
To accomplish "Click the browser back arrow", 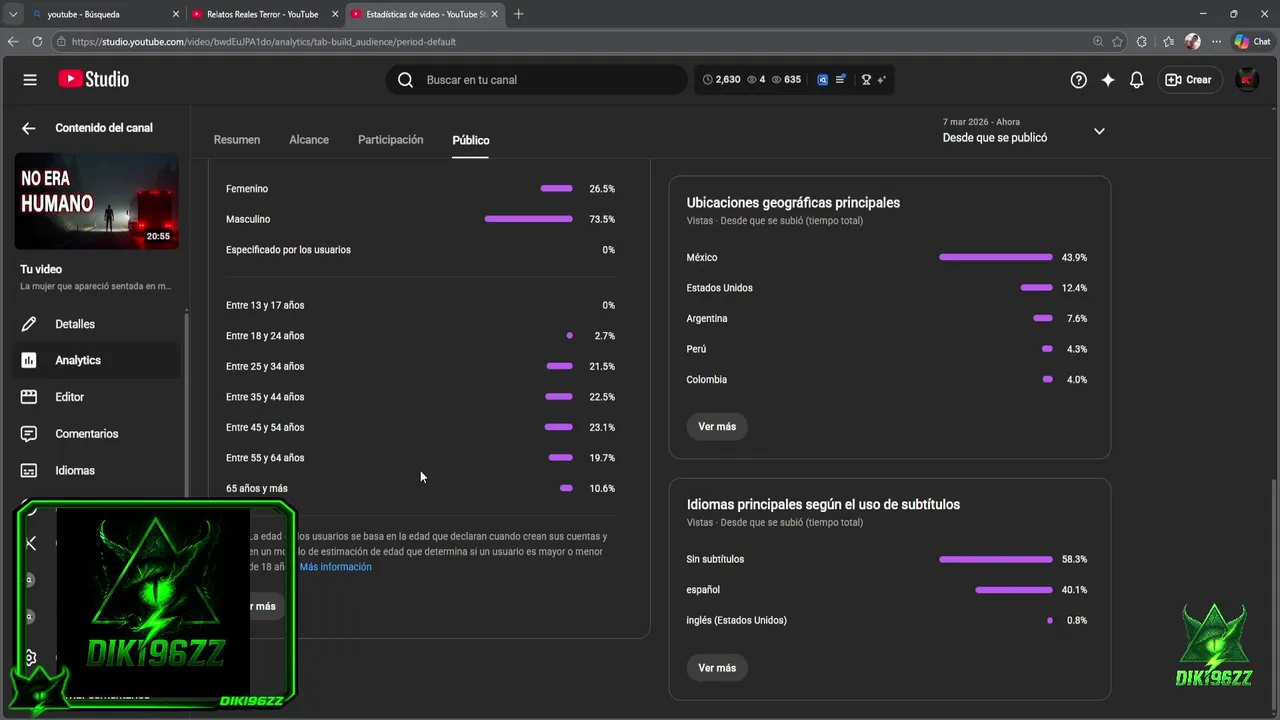I will 13,42.
